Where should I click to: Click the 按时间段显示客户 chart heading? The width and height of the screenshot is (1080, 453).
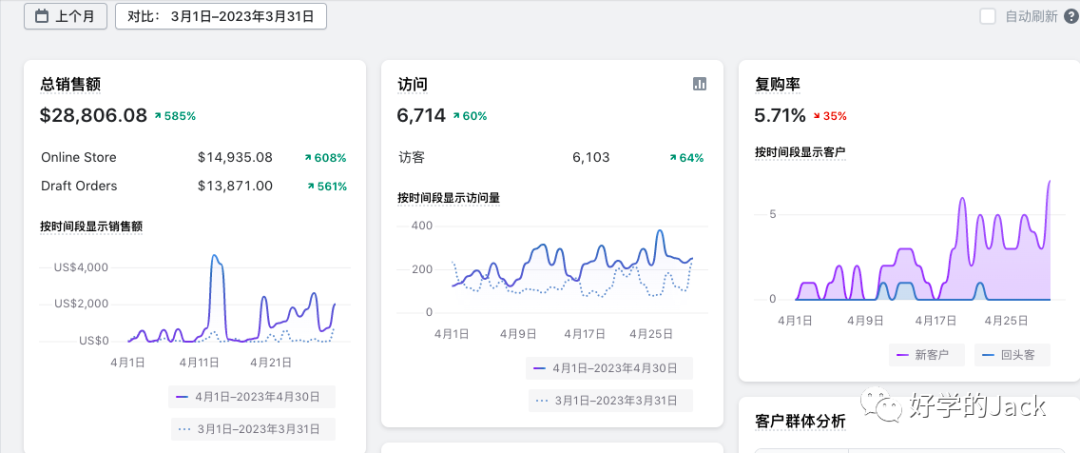point(800,153)
